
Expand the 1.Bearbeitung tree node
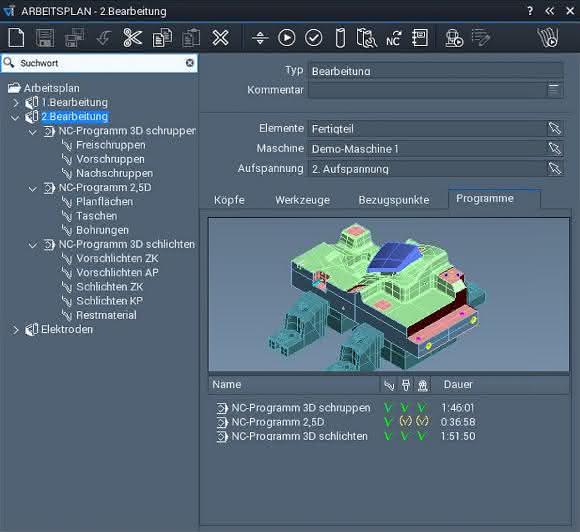point(16,102)
